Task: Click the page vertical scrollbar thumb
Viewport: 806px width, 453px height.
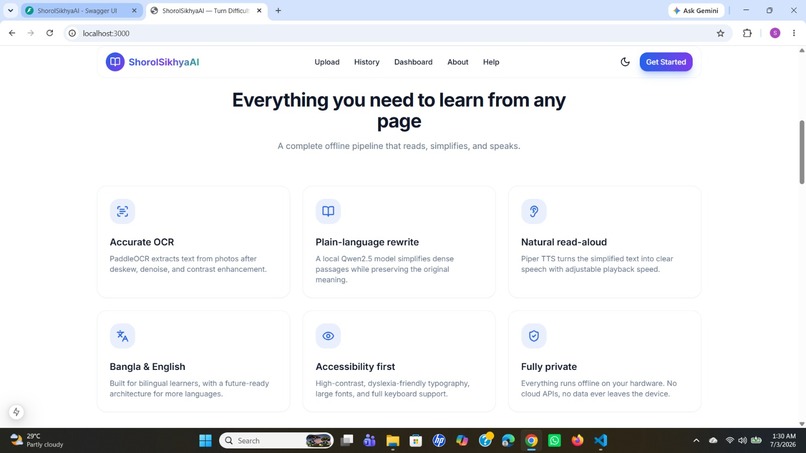Action: (x=801, y=152)
